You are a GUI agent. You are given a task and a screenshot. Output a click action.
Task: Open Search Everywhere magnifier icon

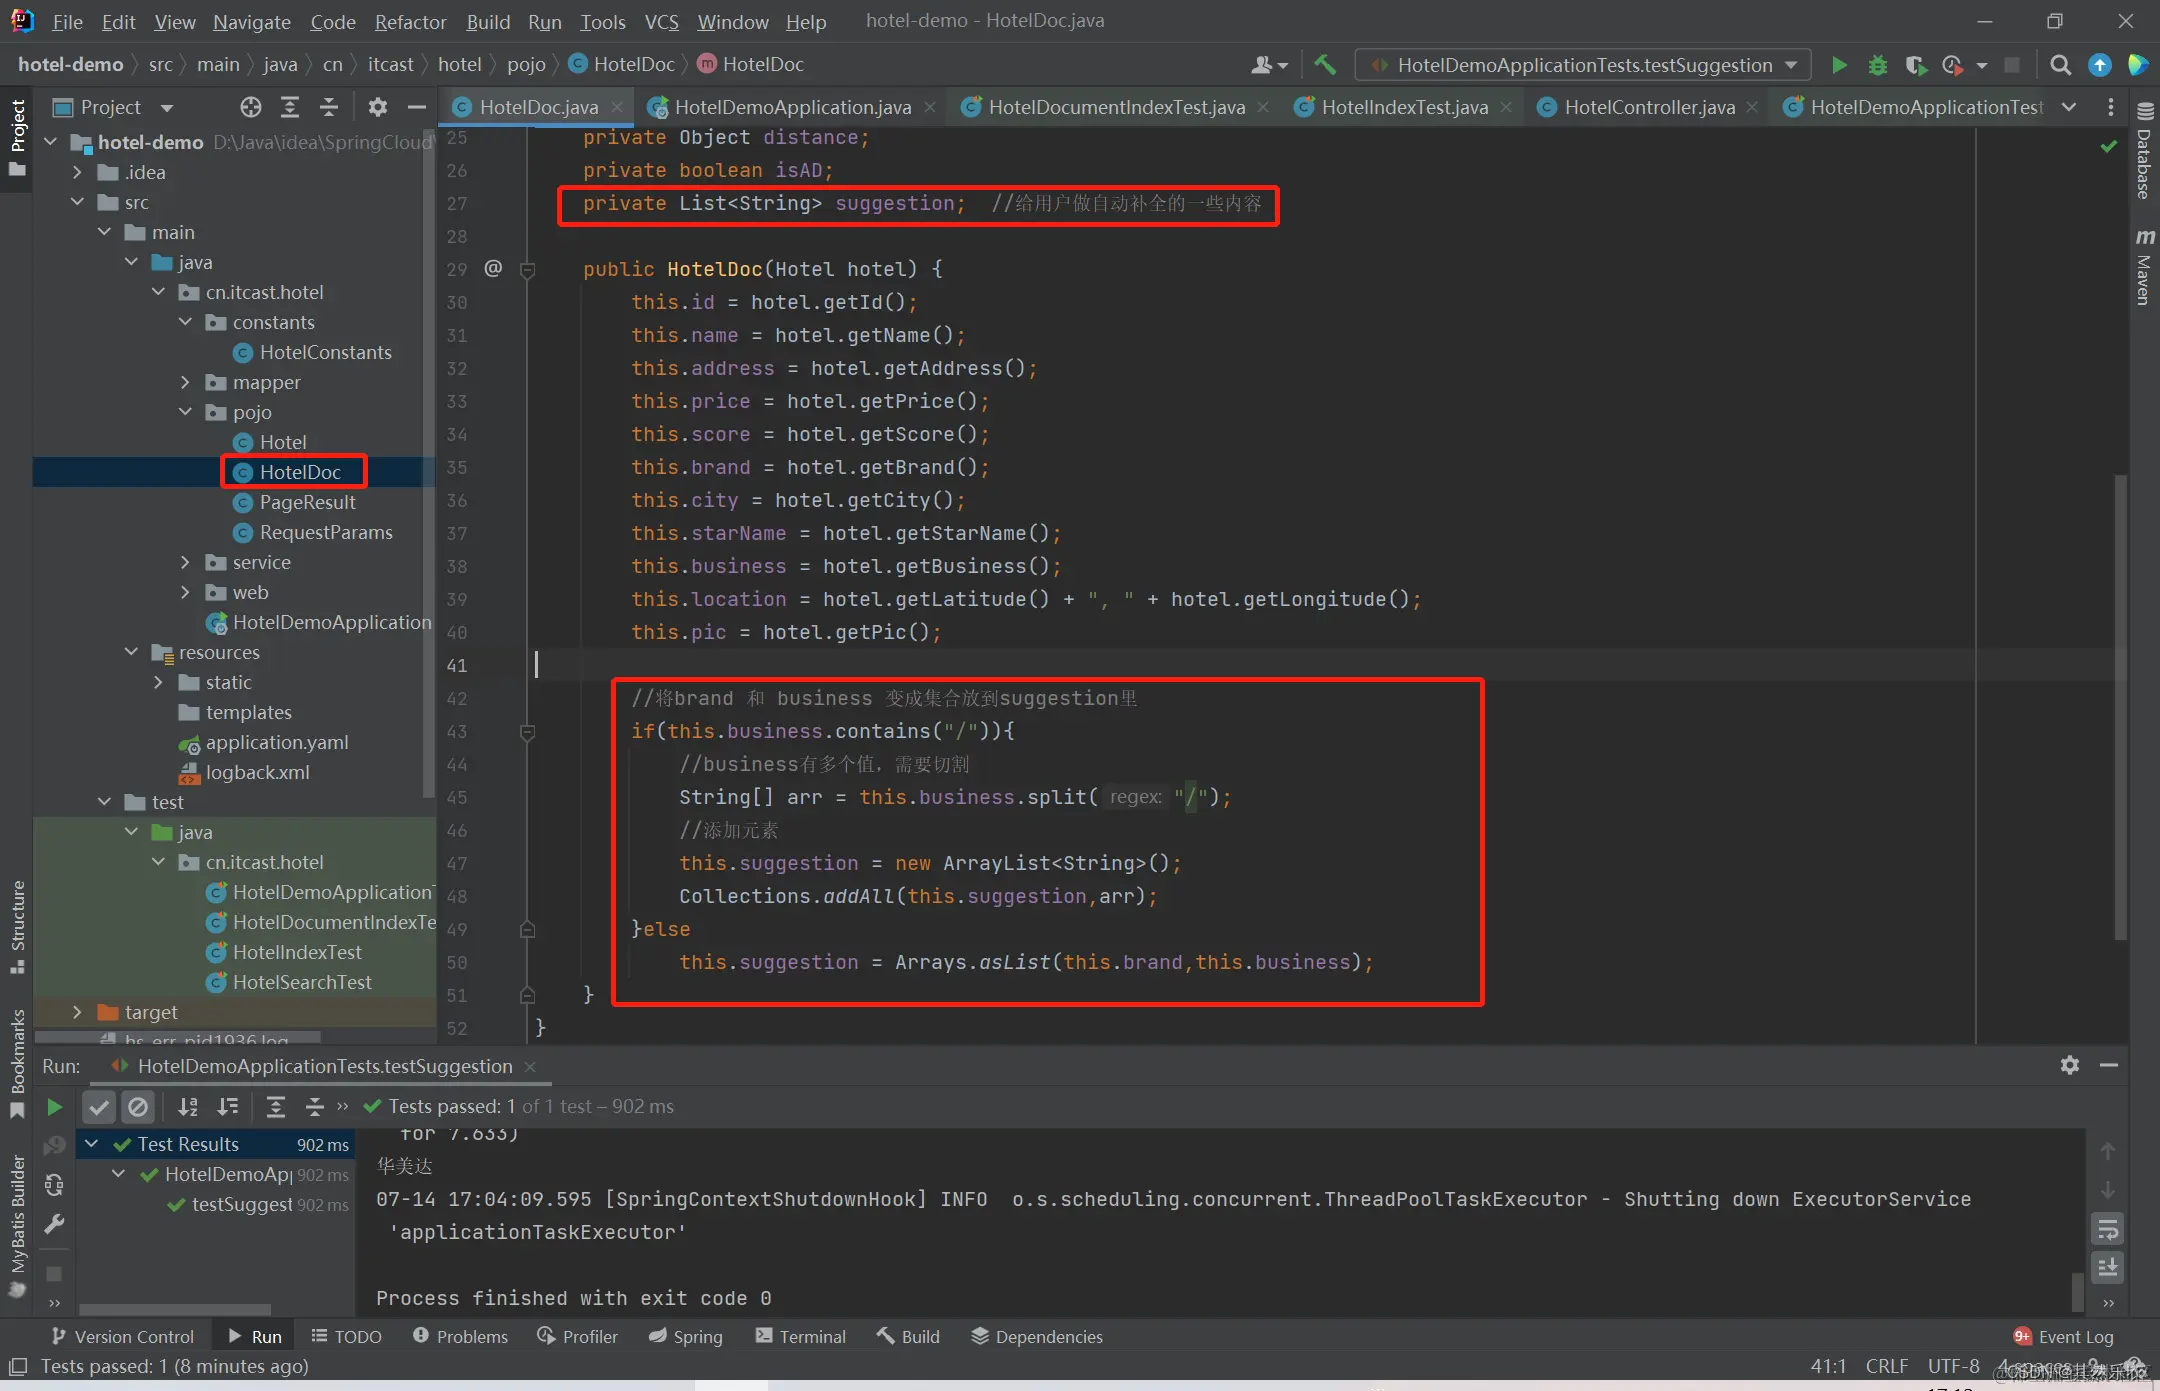point(2060,65)
